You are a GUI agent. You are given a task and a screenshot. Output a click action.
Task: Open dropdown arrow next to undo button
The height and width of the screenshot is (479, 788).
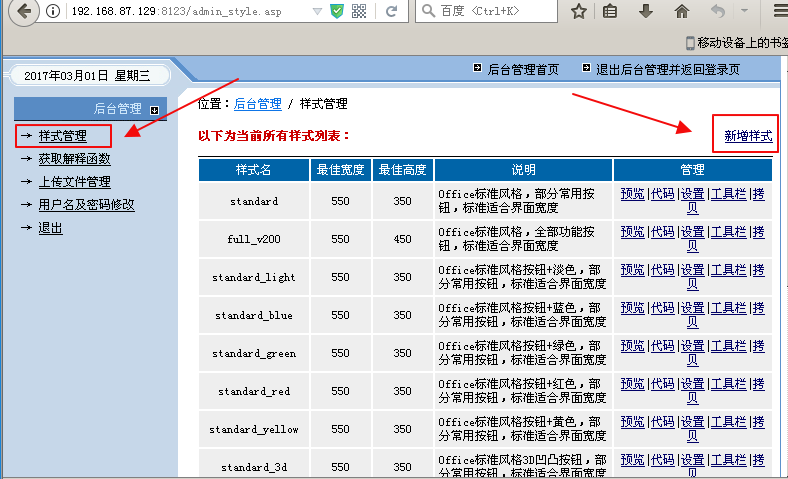[744, 11]
